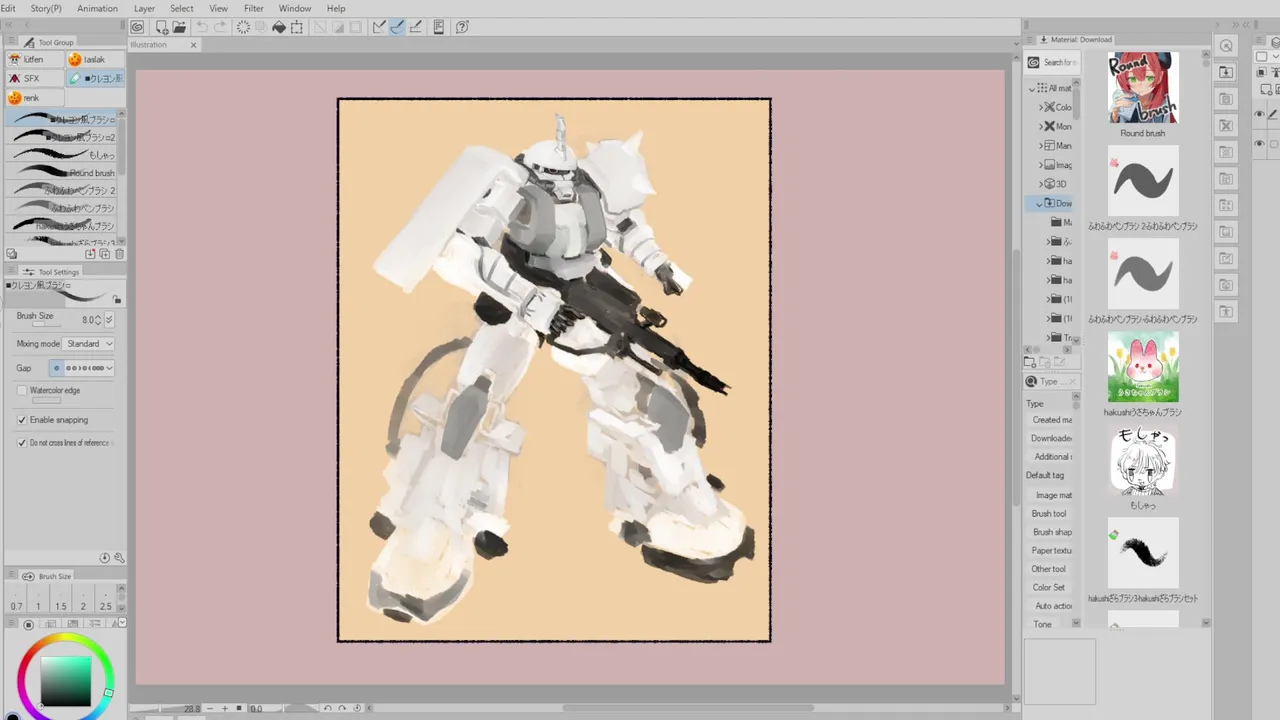The image size is (1280, 720).
Task: Select the クレヨン風 tool group
Action: click(96, 78)
